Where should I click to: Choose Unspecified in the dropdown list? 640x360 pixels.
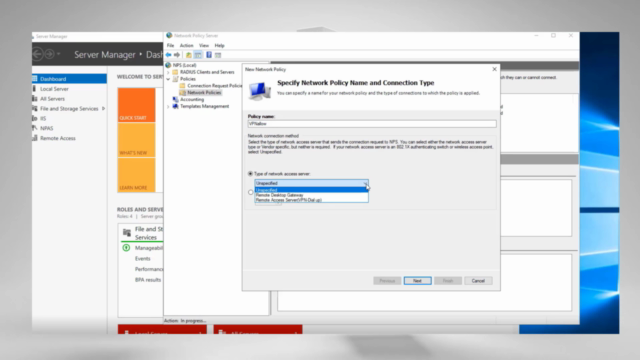tap(311, 190)
